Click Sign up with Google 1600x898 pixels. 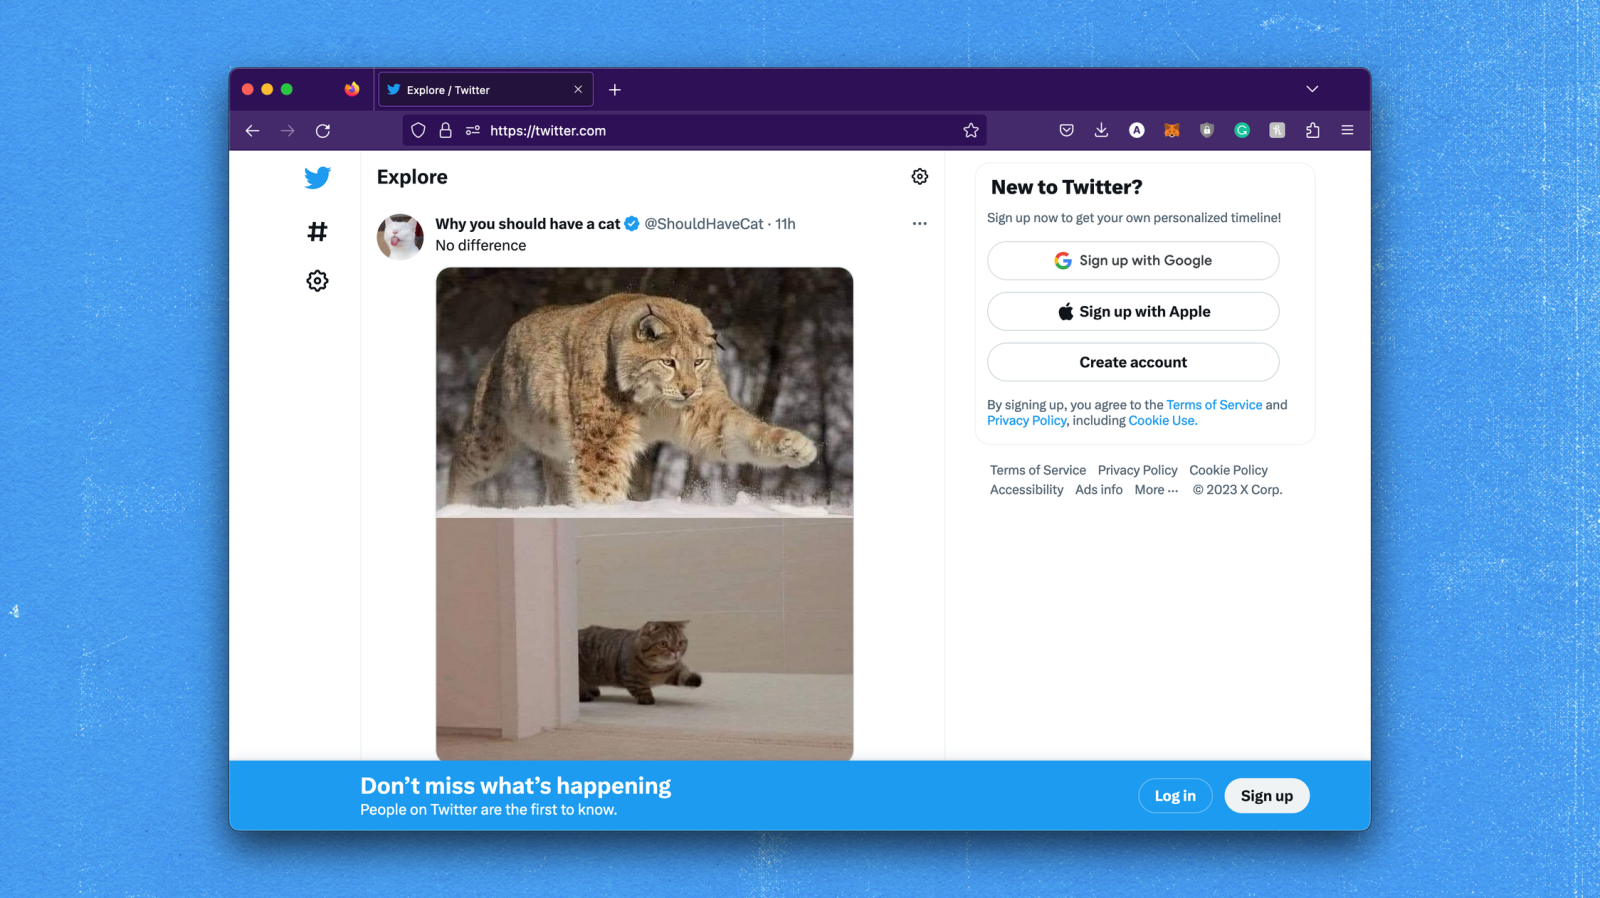[1132, 261]
